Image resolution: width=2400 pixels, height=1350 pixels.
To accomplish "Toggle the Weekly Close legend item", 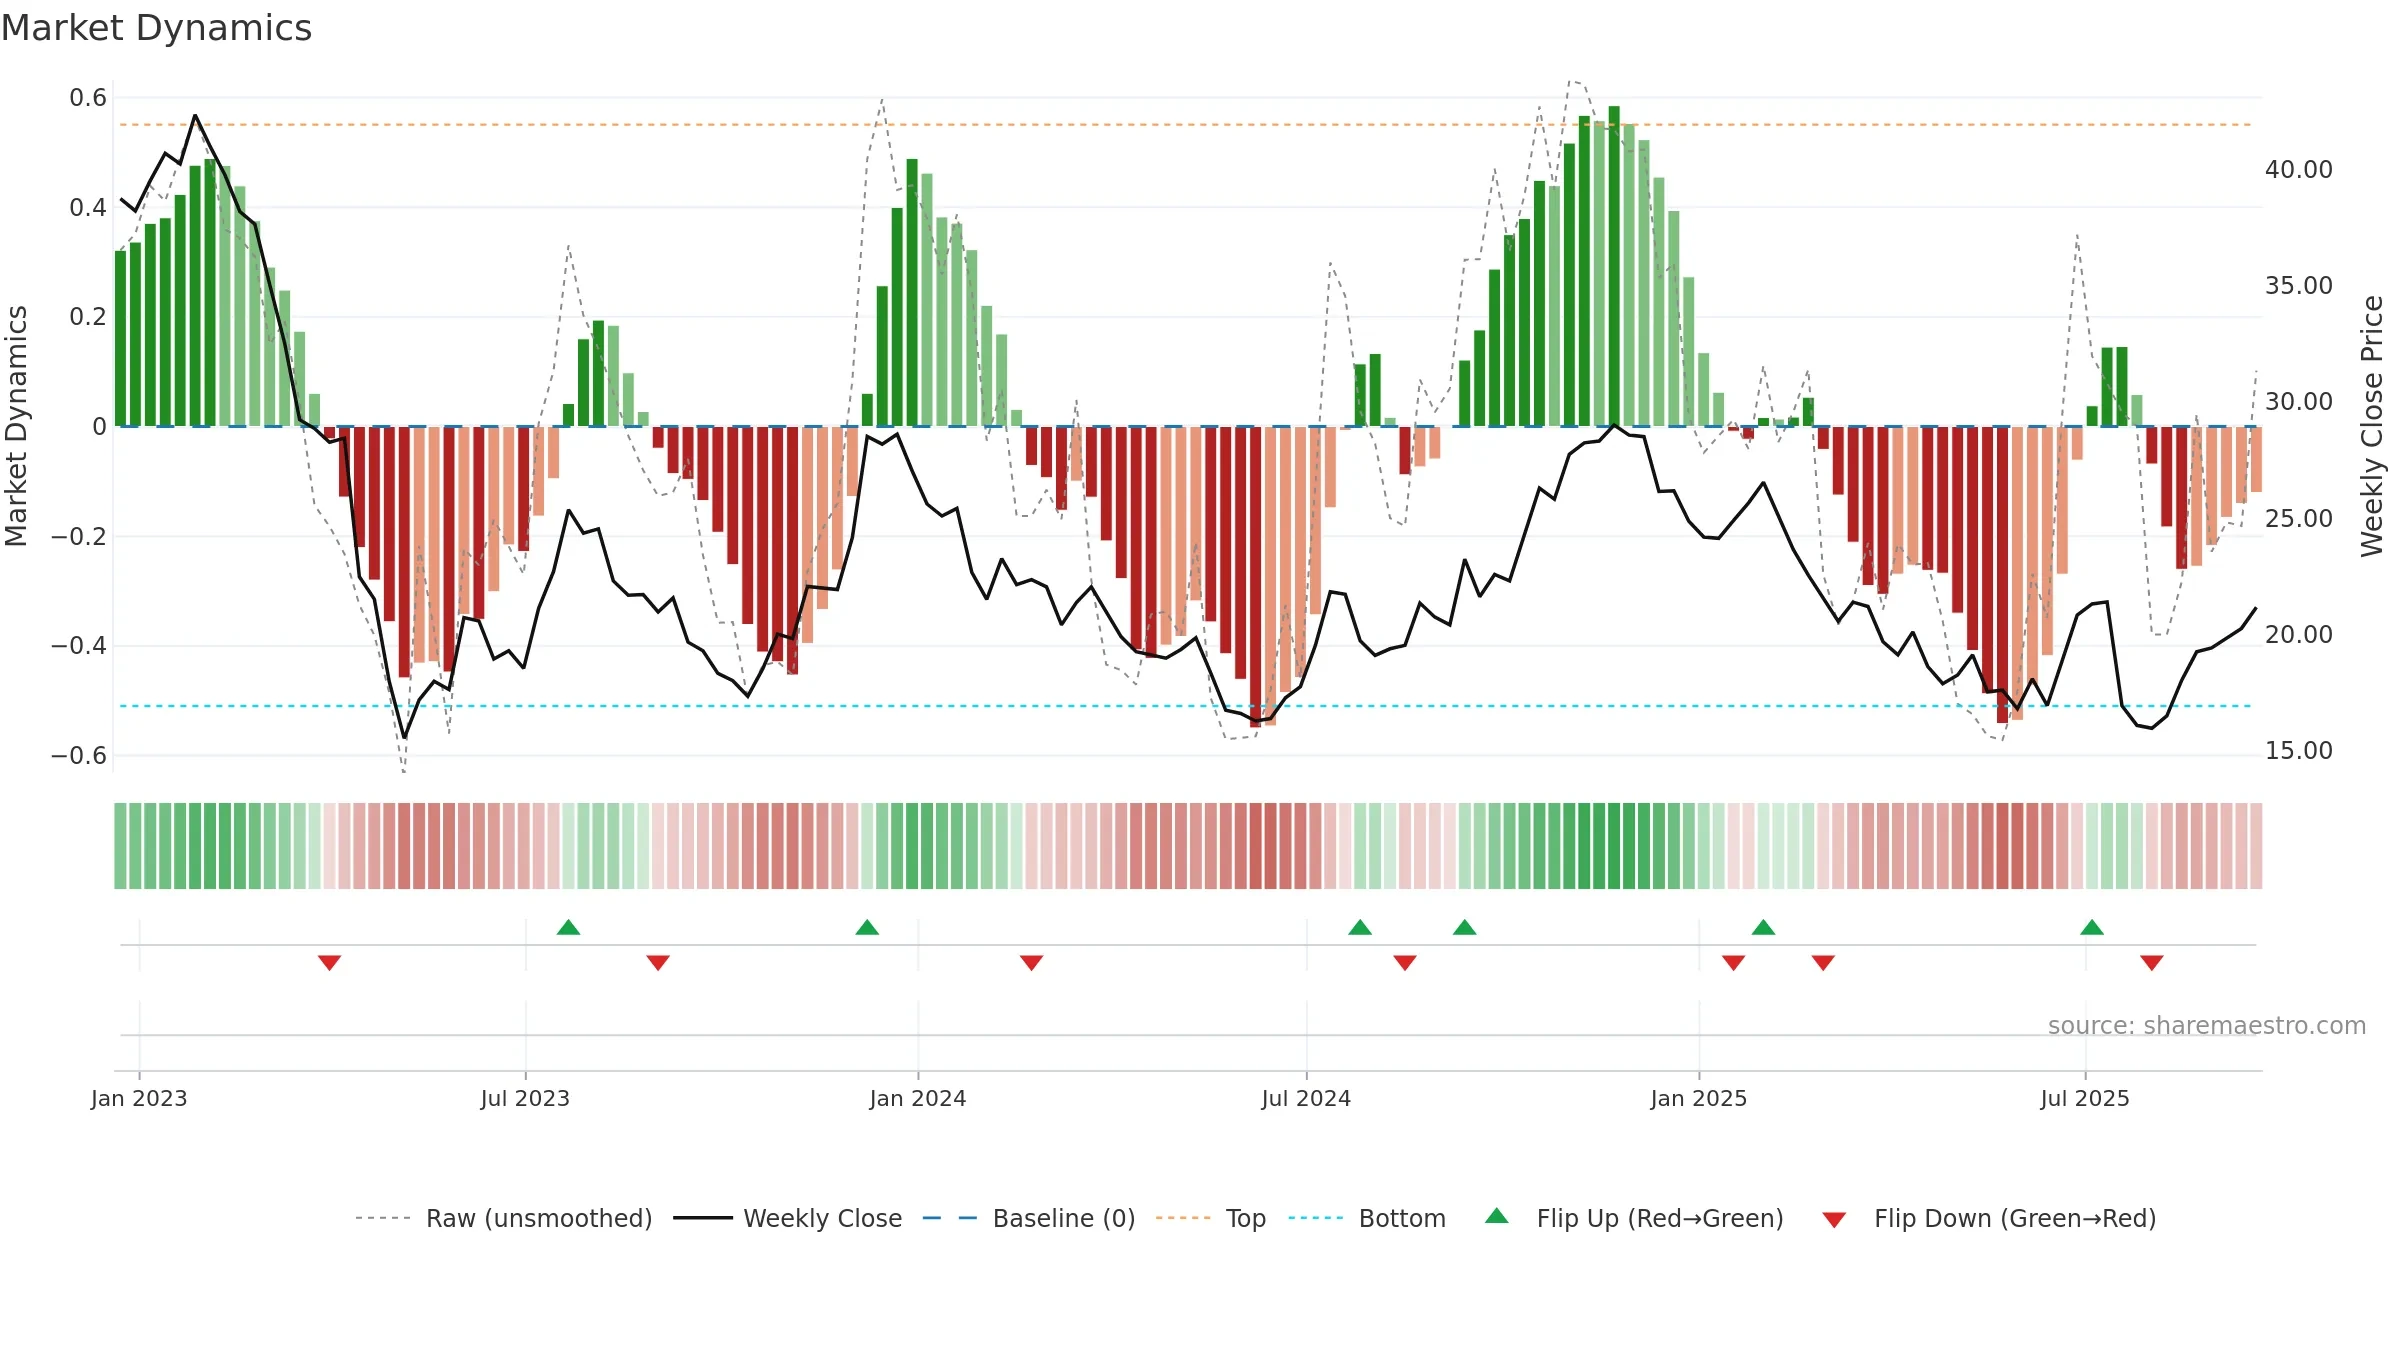I will (788, 1218).
